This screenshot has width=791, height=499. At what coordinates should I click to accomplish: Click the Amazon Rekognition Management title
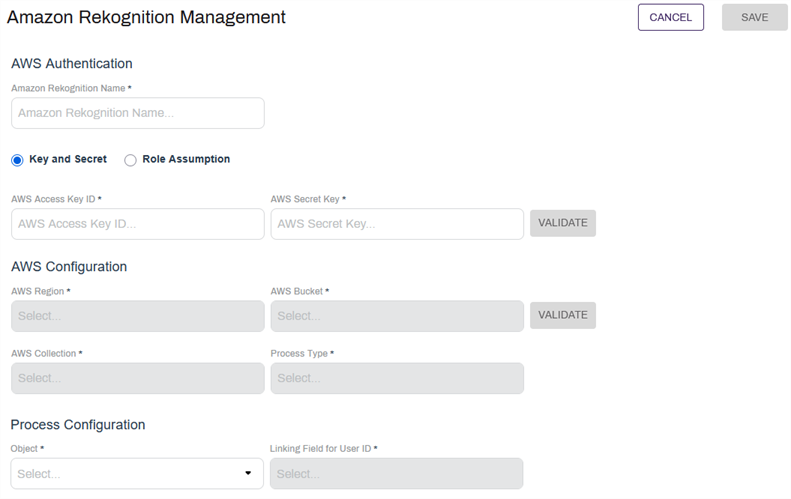click(x=146, y=17)
